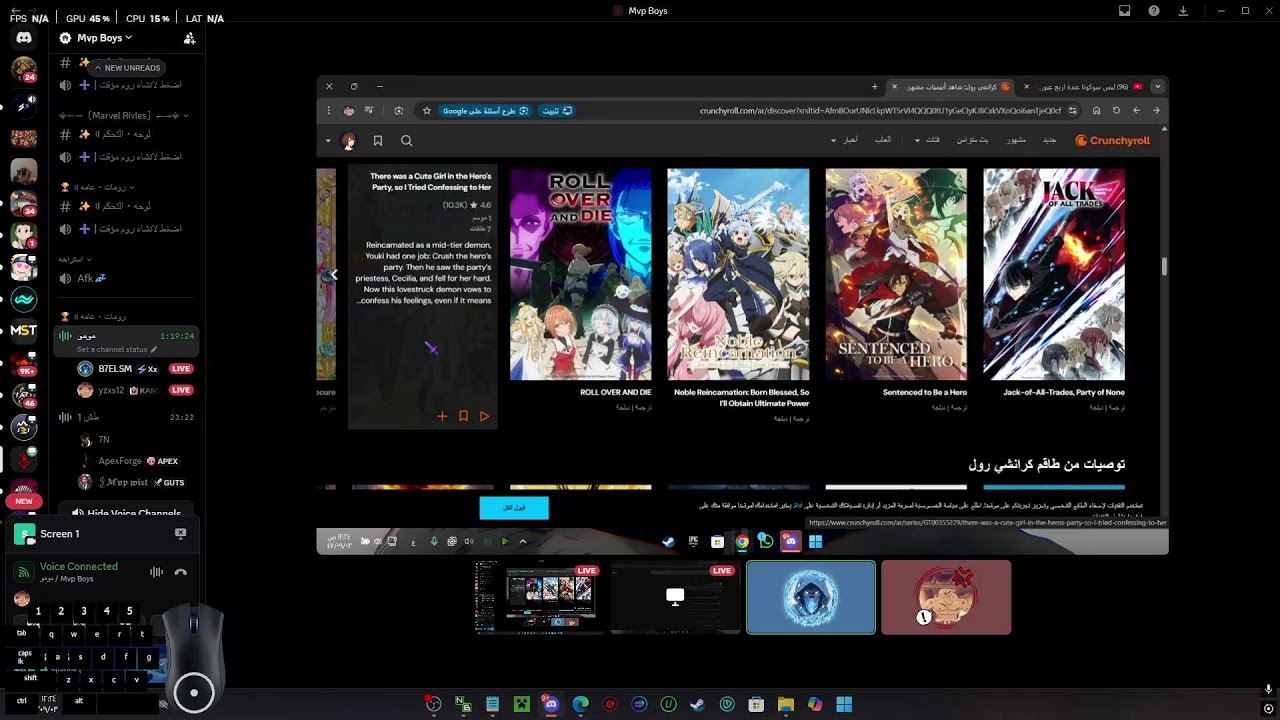The height and width of the screenshot is (720, 1280).
Task: Open the teal wave server icon
Action: click(x=24, y=298)
